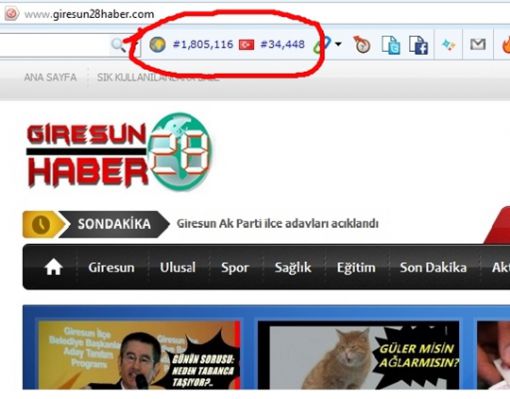Go to home via house icon
This screenshot has width=510, height=399.
click(x=54, y=267)
